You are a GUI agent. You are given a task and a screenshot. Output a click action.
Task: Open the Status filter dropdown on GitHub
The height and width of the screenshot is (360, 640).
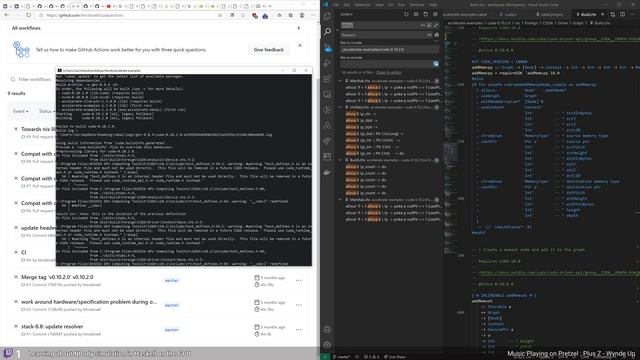pyautogui.click(x=46, y=111)
